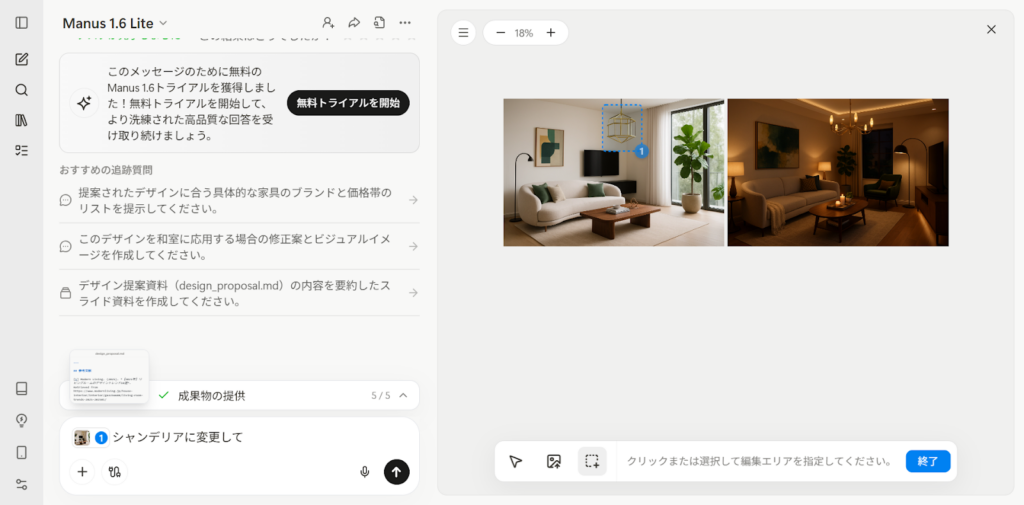Open the library icon in the sidebar
The height and width of the screenshot is (505, 1024).
[x=22, y=120]
